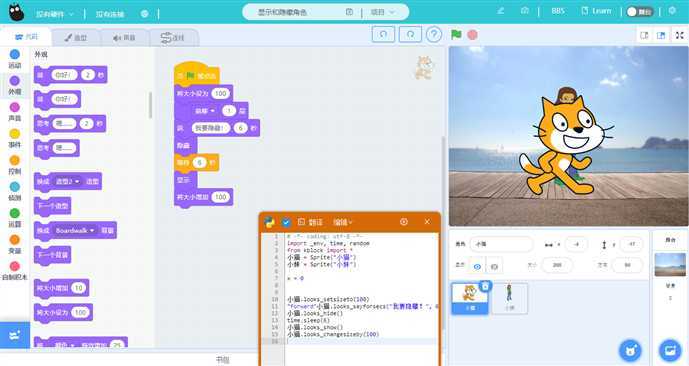Open the project dropdown menu

click(383, 12)
